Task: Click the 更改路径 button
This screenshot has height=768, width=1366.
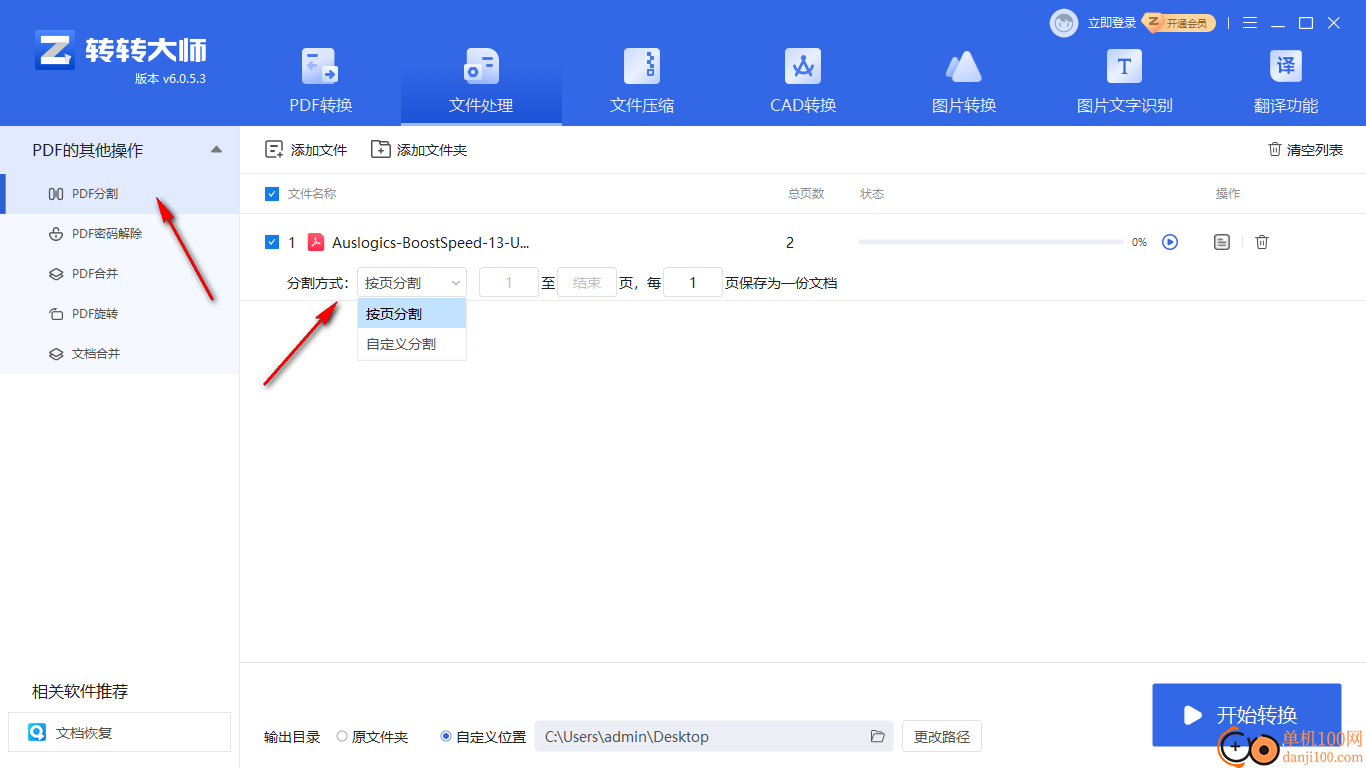Action: (x=942, y=737)
